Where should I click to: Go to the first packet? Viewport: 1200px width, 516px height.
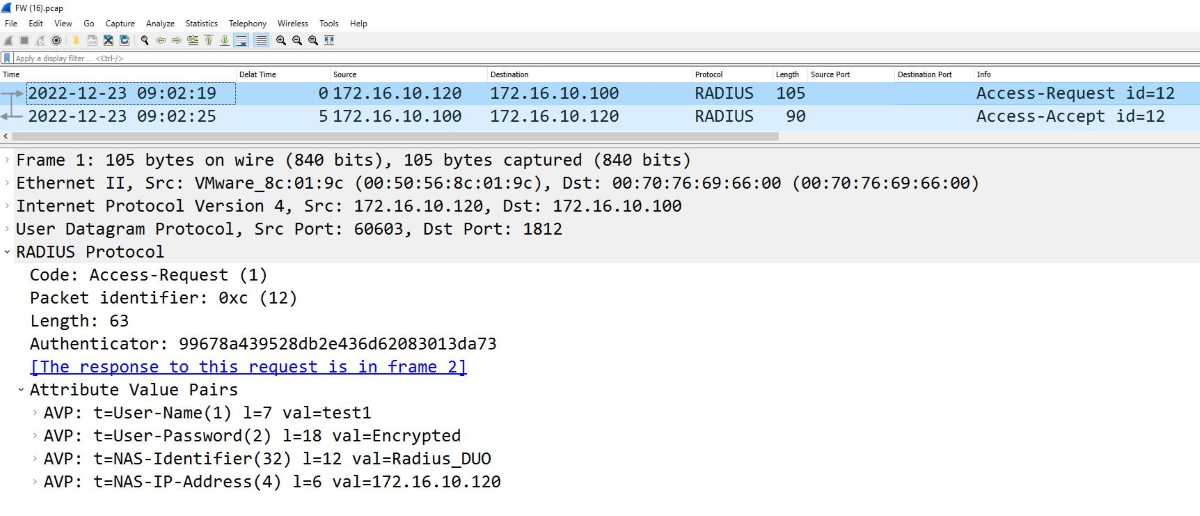pyautogui.click(x=209, y=40)
